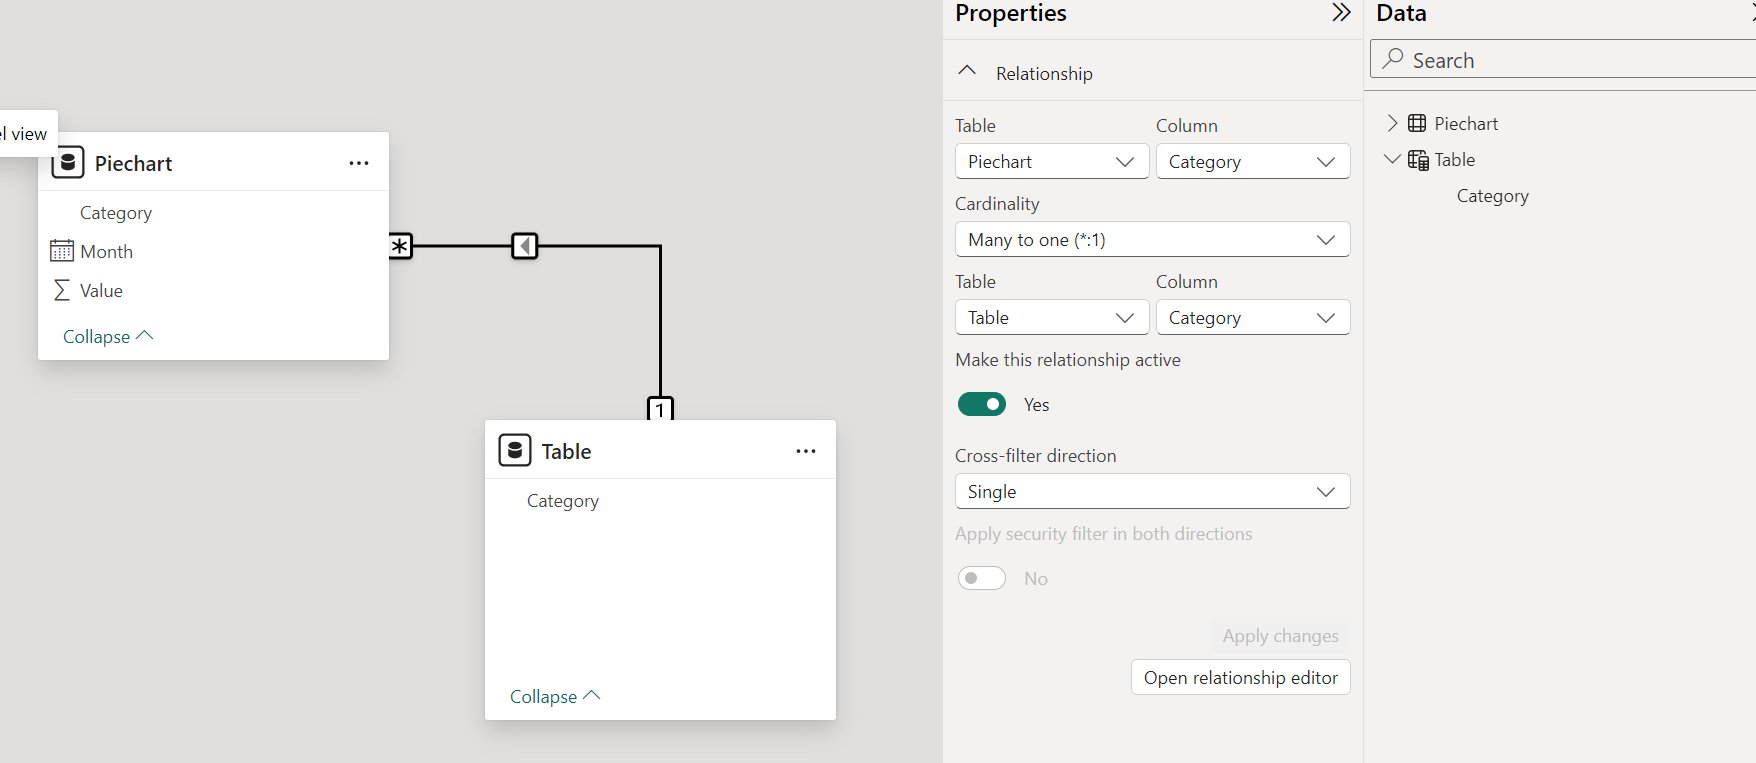1756x763 pixels.
Task: Collapse the Table card
Action: pyautogui.click(x=555, y=696)
